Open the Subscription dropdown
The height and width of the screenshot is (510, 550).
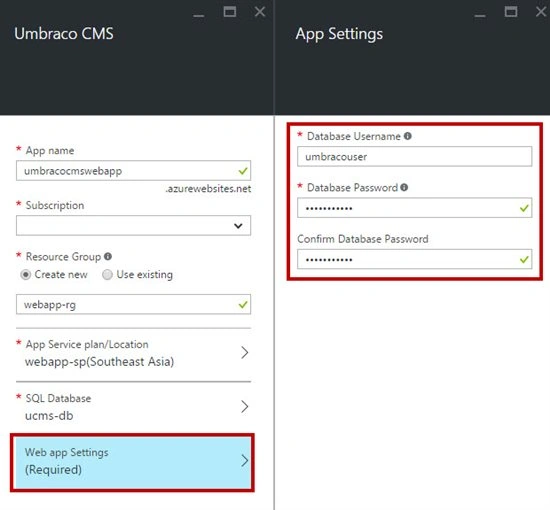coord(133,226)
